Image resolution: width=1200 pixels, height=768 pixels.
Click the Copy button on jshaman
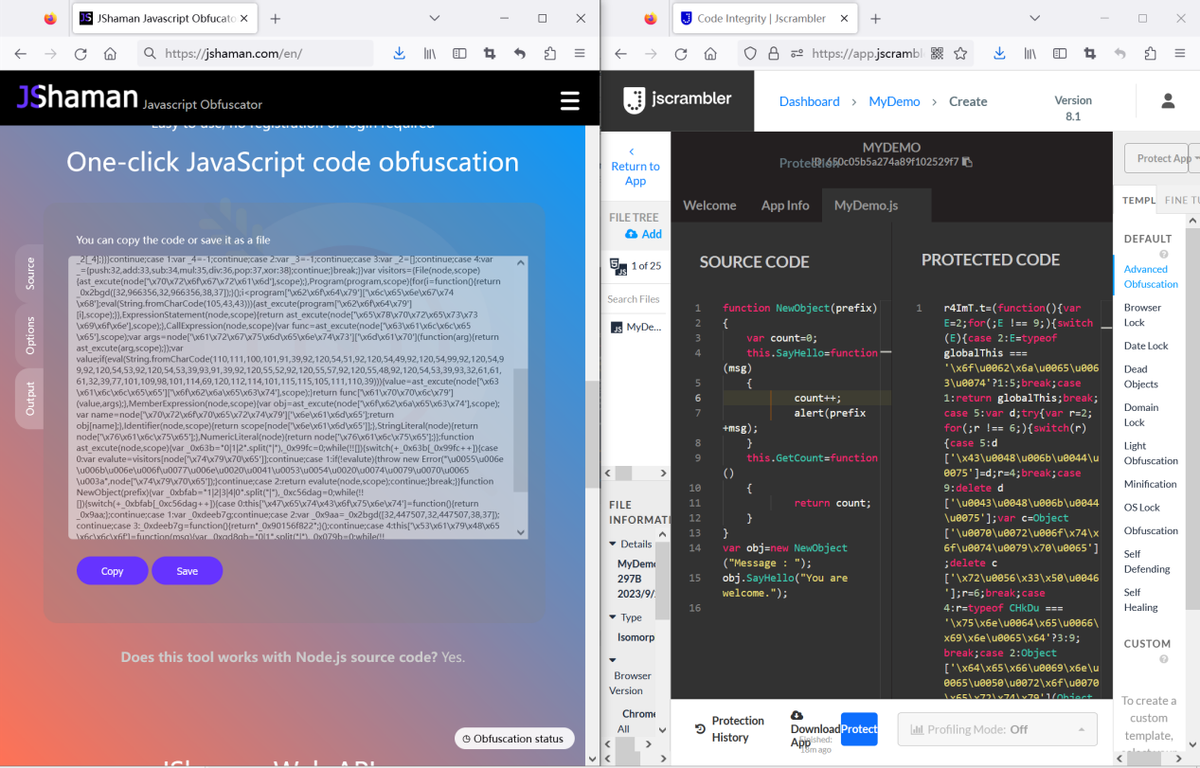(x=111, y=570)
